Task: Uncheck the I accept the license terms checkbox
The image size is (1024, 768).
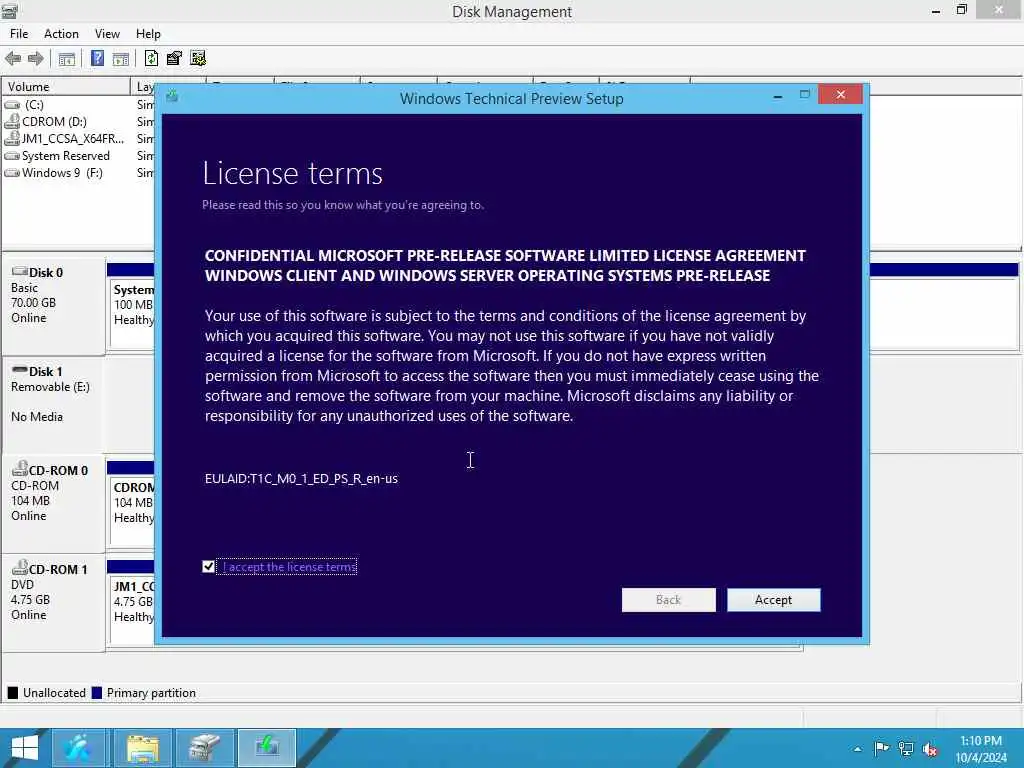Action: tap(208, 567)
